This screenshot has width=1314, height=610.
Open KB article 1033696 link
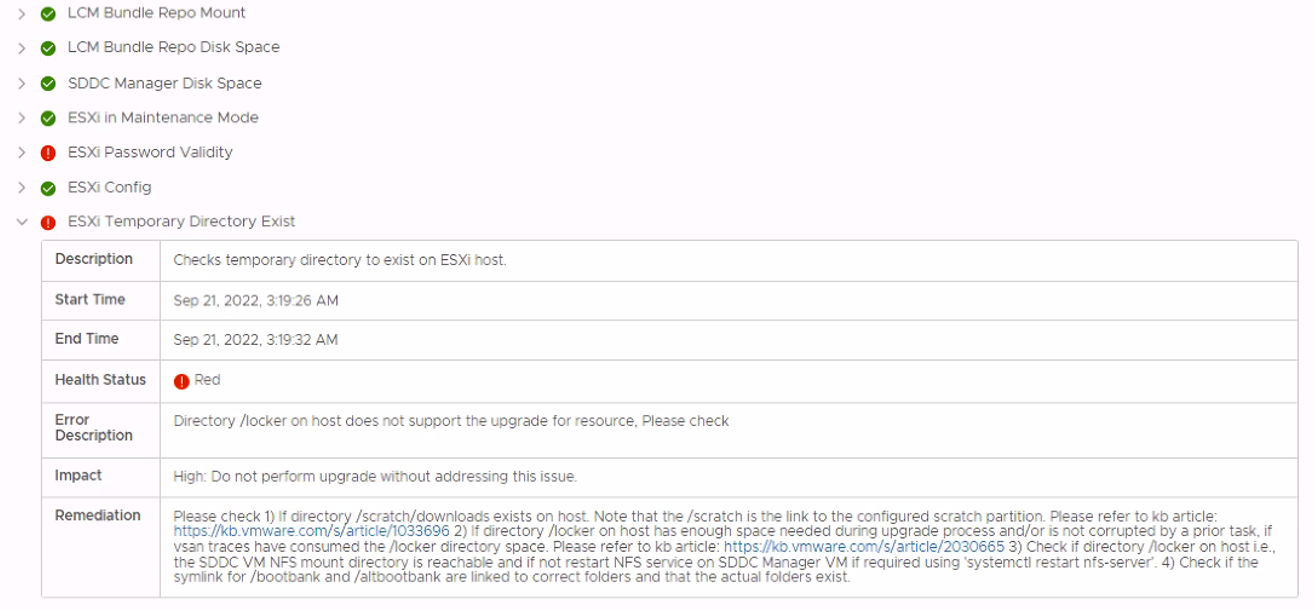tap(311, 531)
